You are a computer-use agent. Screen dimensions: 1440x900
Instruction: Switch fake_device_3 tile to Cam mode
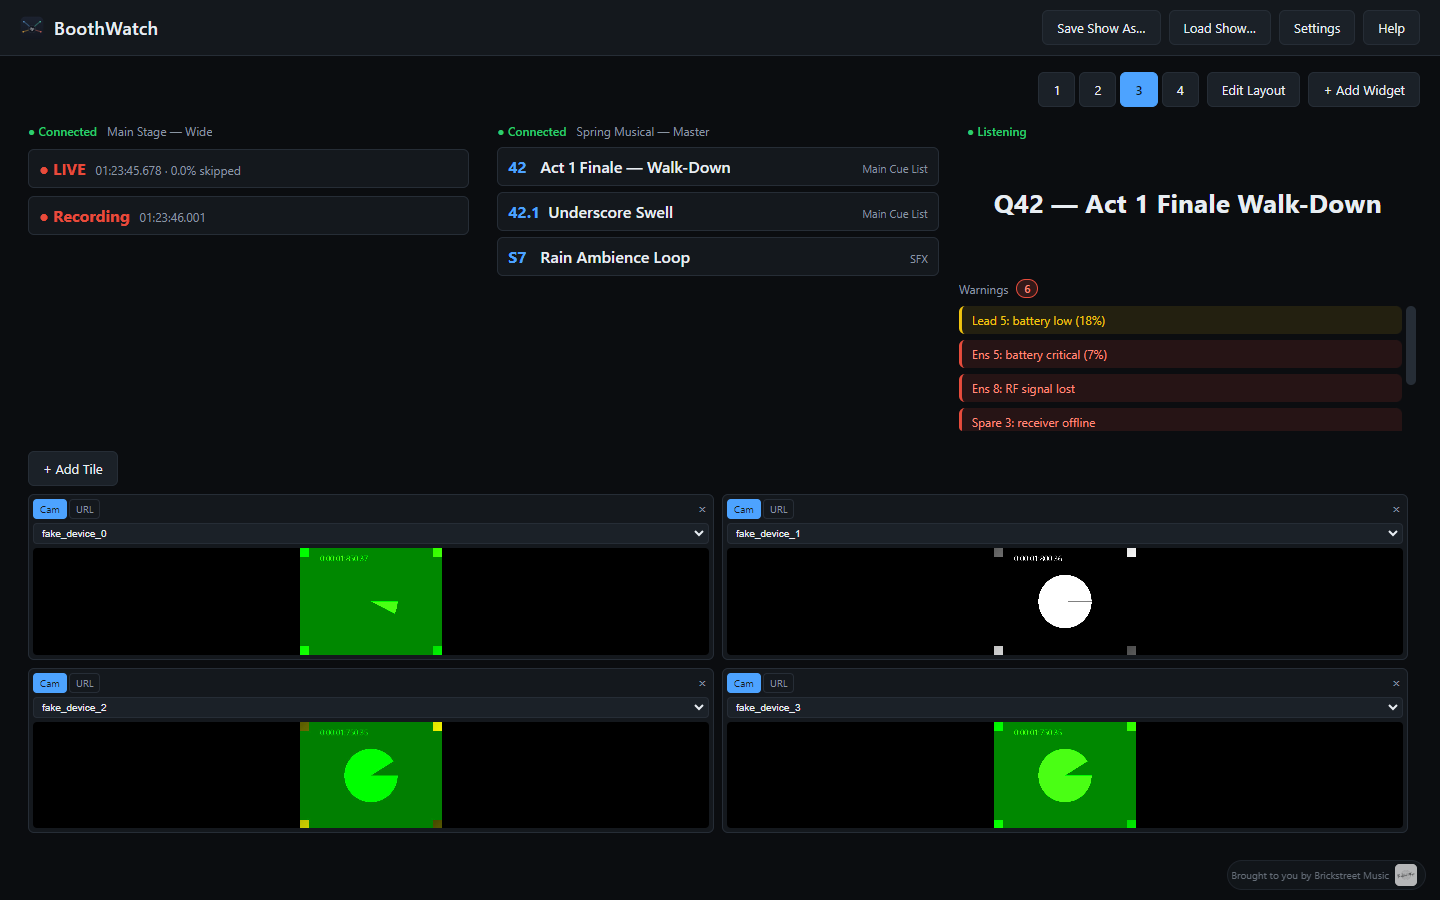point(744,684)
